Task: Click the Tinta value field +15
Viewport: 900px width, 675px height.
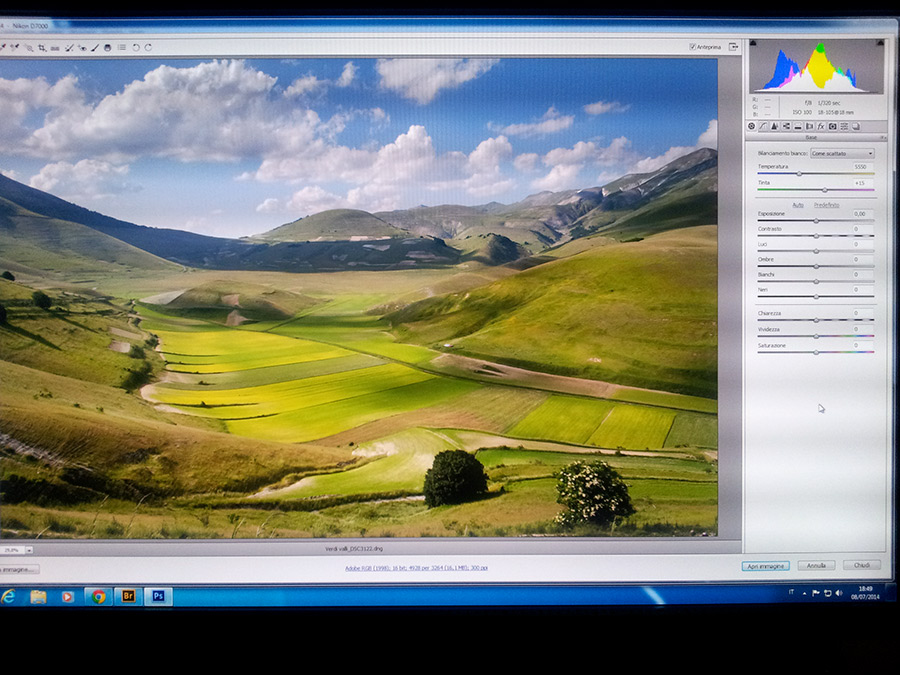Action: click(x=862, y=183)
